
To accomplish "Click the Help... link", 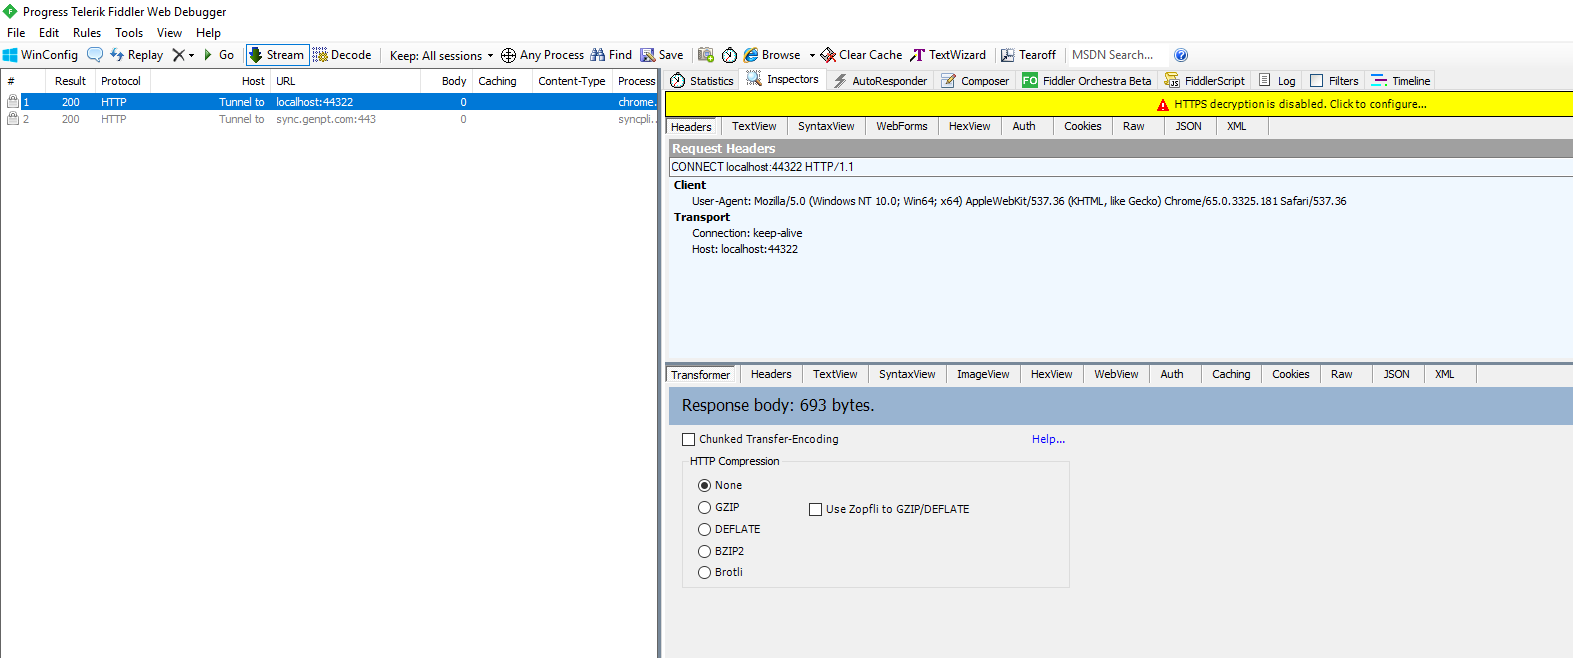I will point(1048,439).
